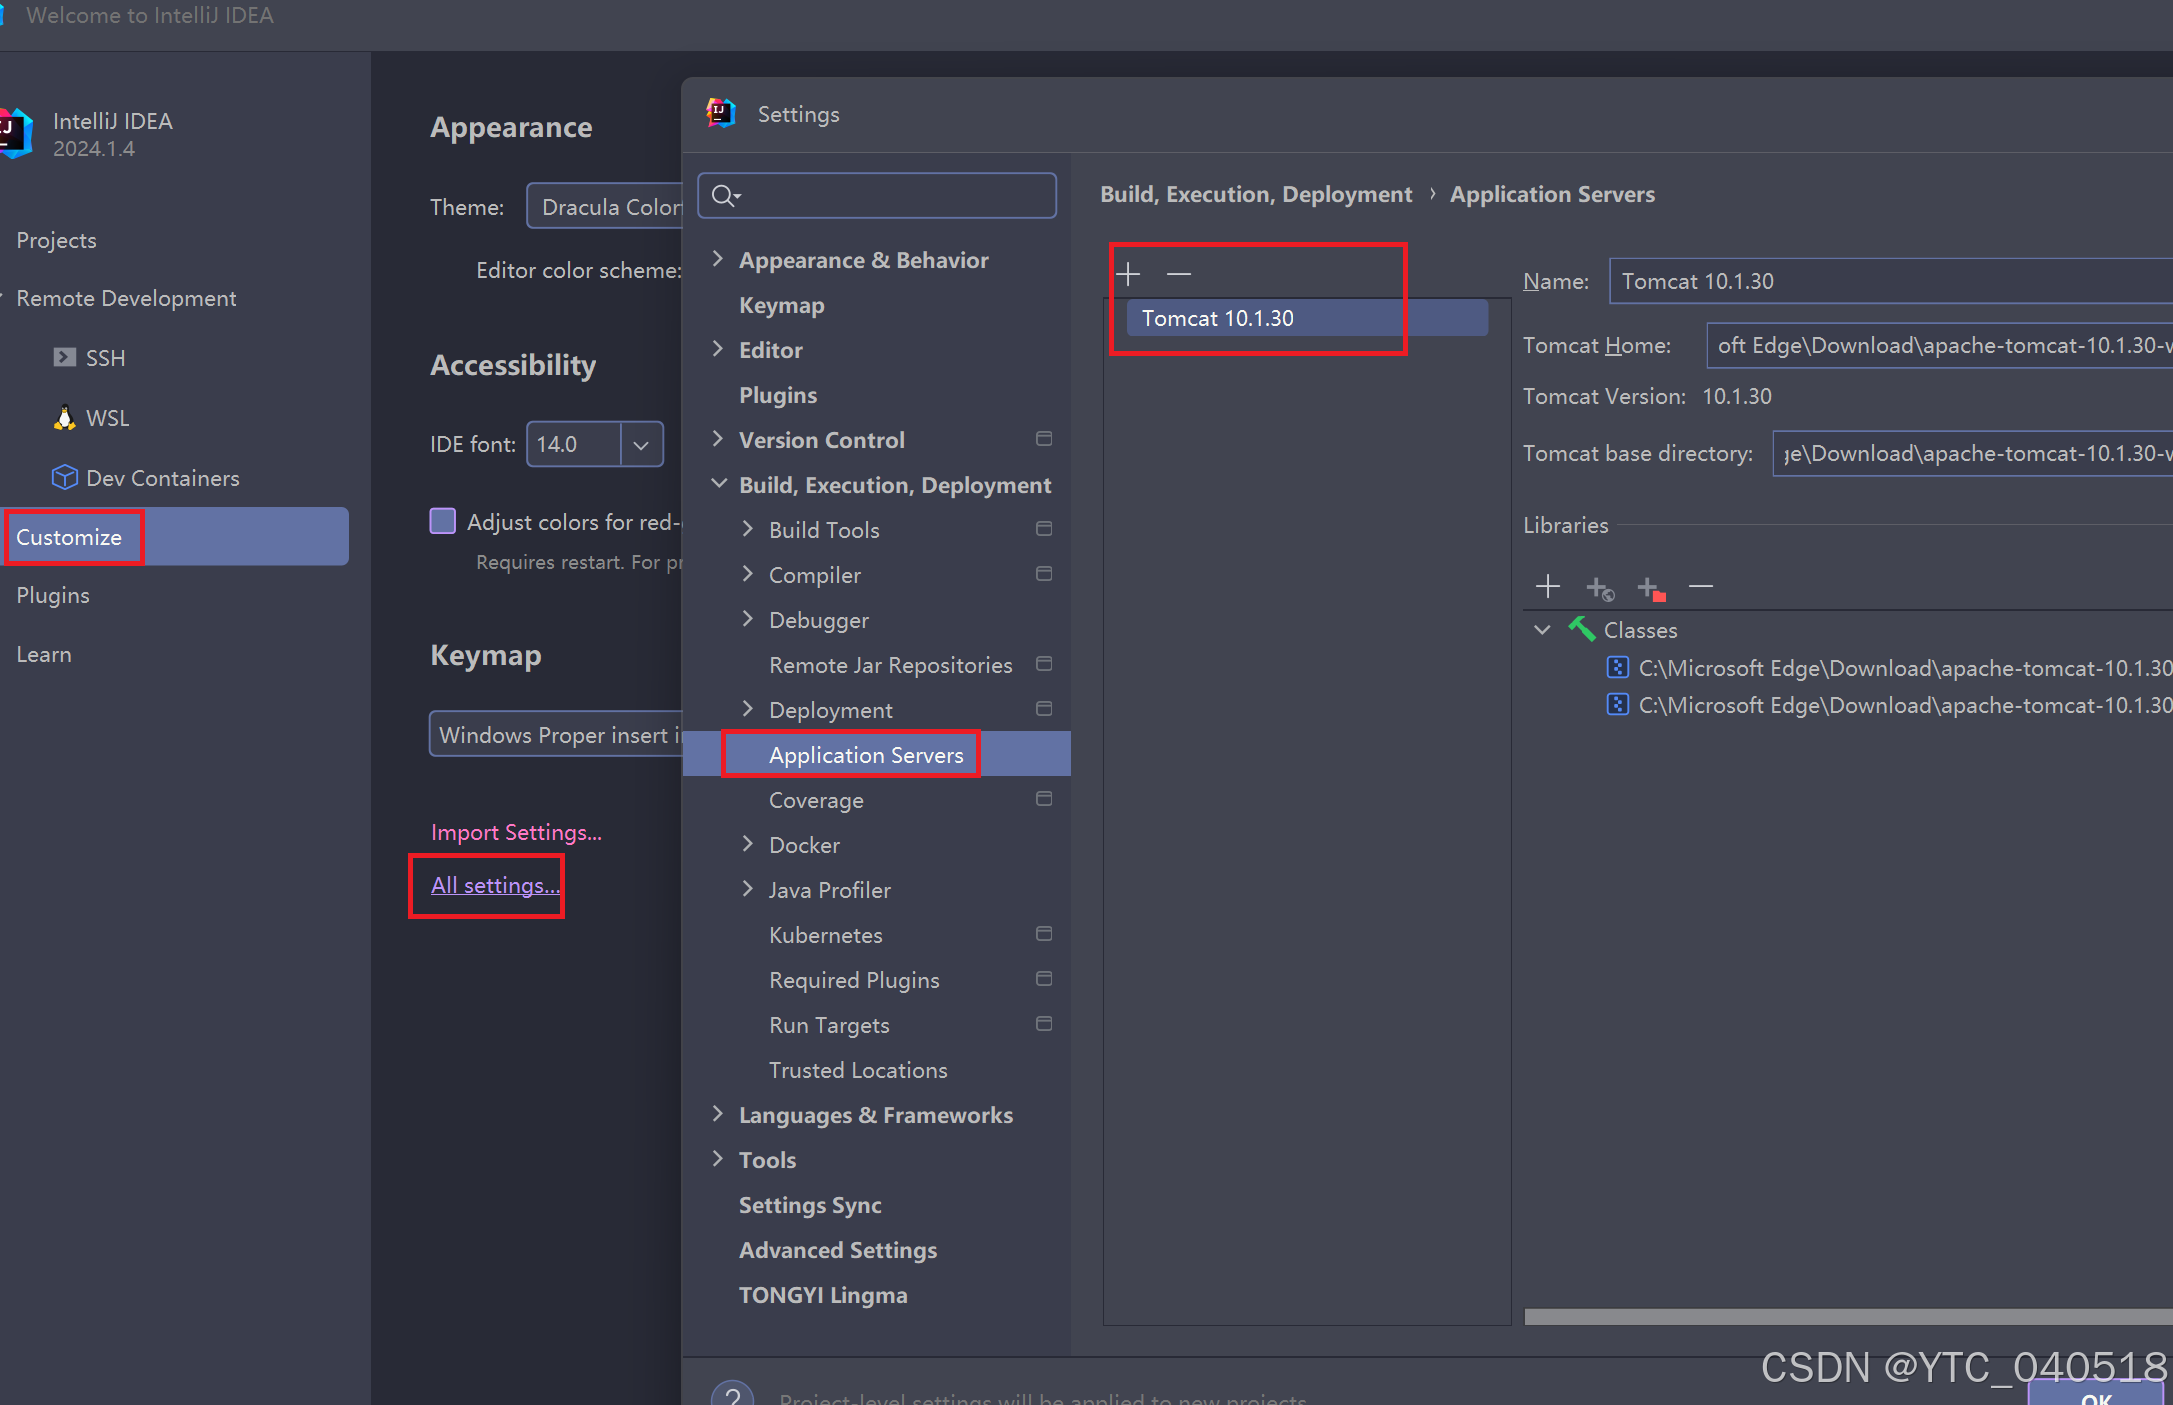Viewport: 2173px width, 1405px height.
Task: Click the settings search input field
Action: point(890,195)
